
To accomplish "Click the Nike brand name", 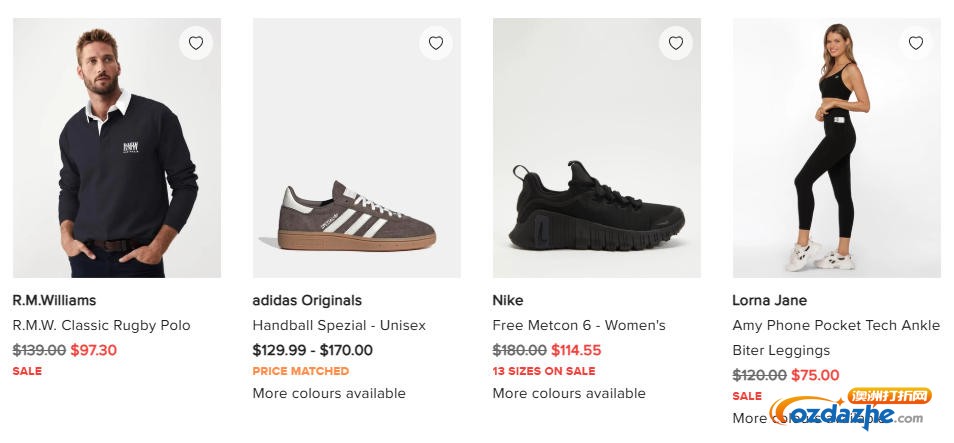I will click(508, 300).
